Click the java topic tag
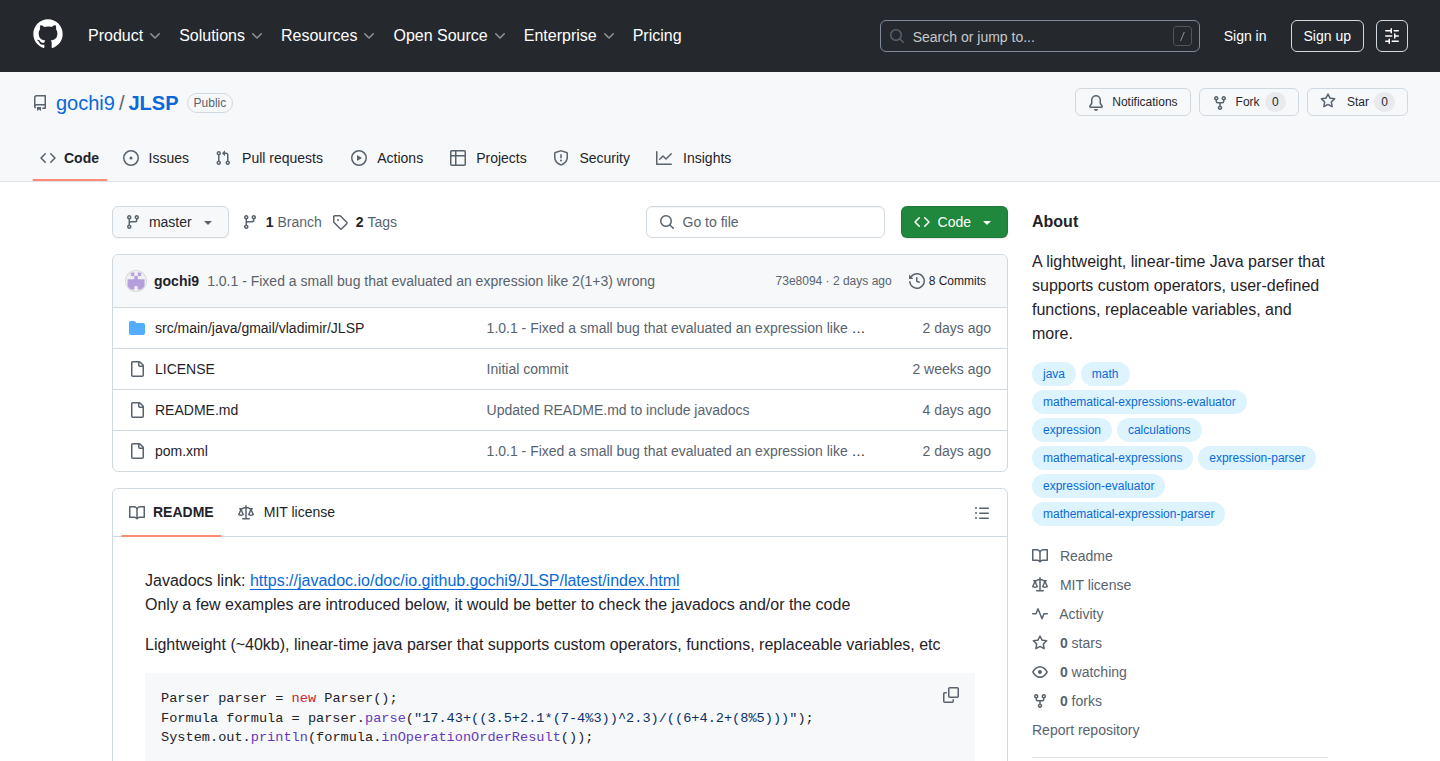1440x761 pixels. 1054,374
